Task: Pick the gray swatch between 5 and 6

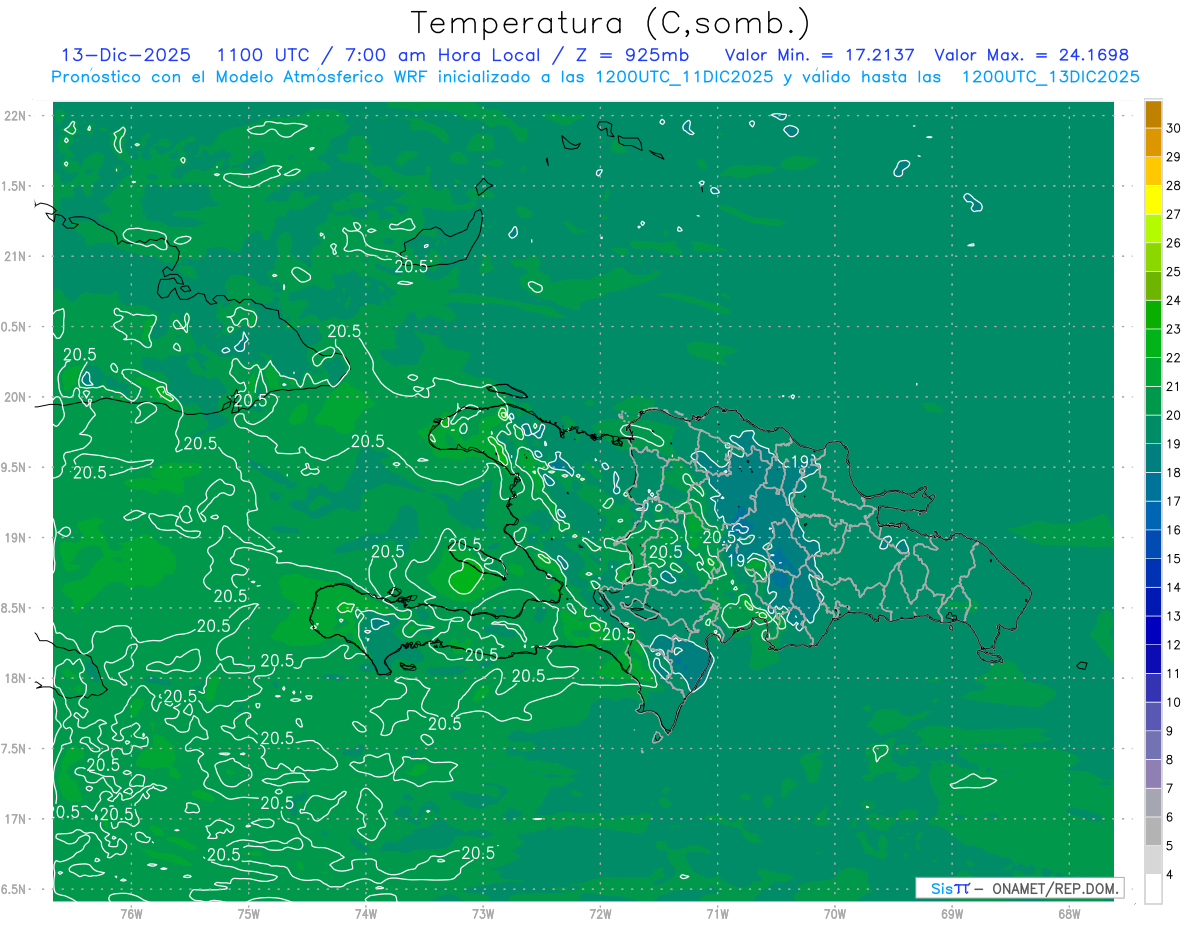Action: [1153, 832]
